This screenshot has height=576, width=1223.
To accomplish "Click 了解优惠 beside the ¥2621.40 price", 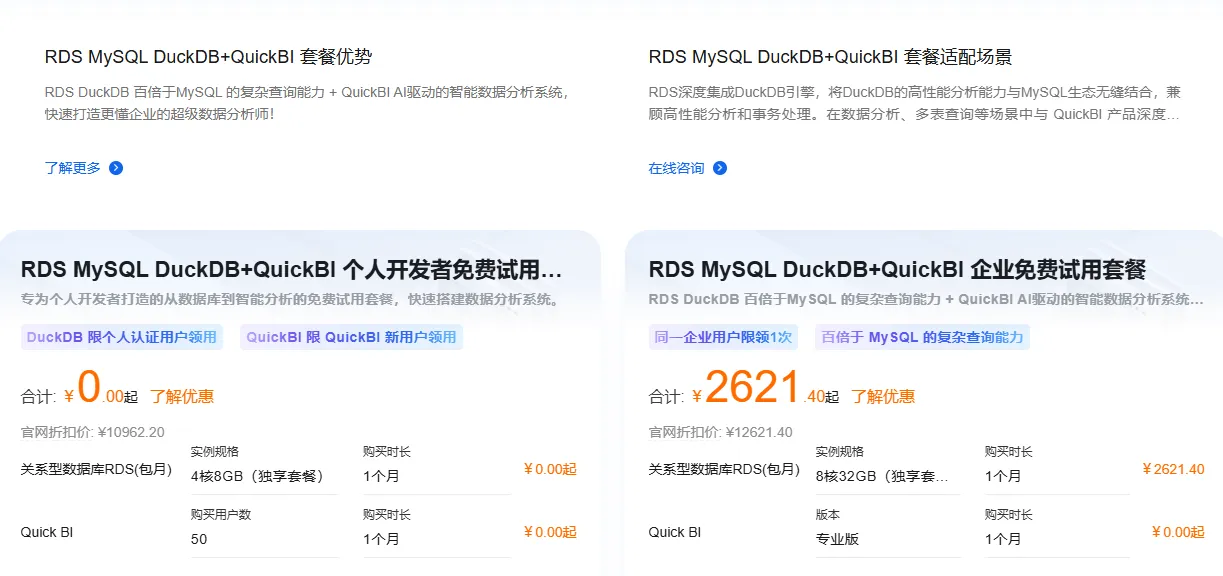I will point(883,396).
